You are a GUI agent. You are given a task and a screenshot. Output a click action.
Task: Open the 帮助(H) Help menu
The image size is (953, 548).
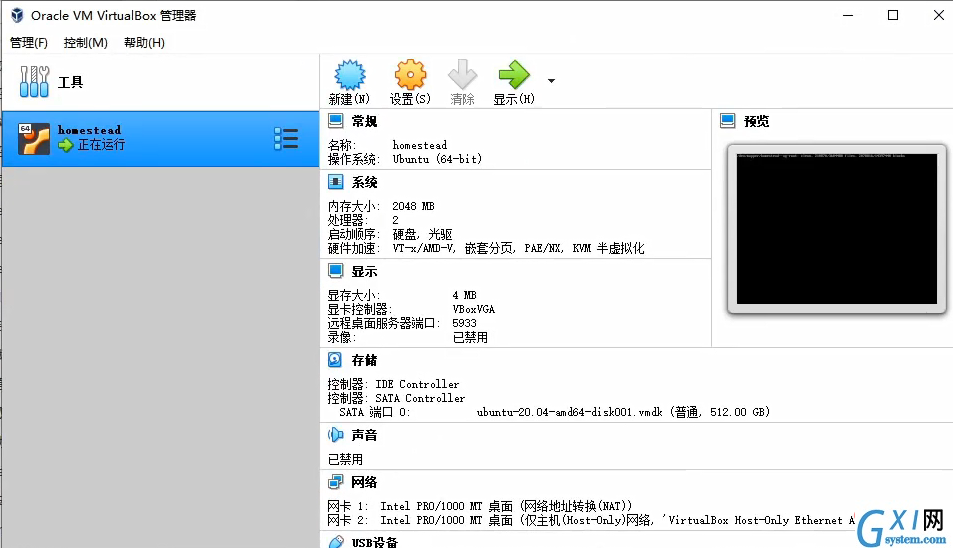(144, 43)
